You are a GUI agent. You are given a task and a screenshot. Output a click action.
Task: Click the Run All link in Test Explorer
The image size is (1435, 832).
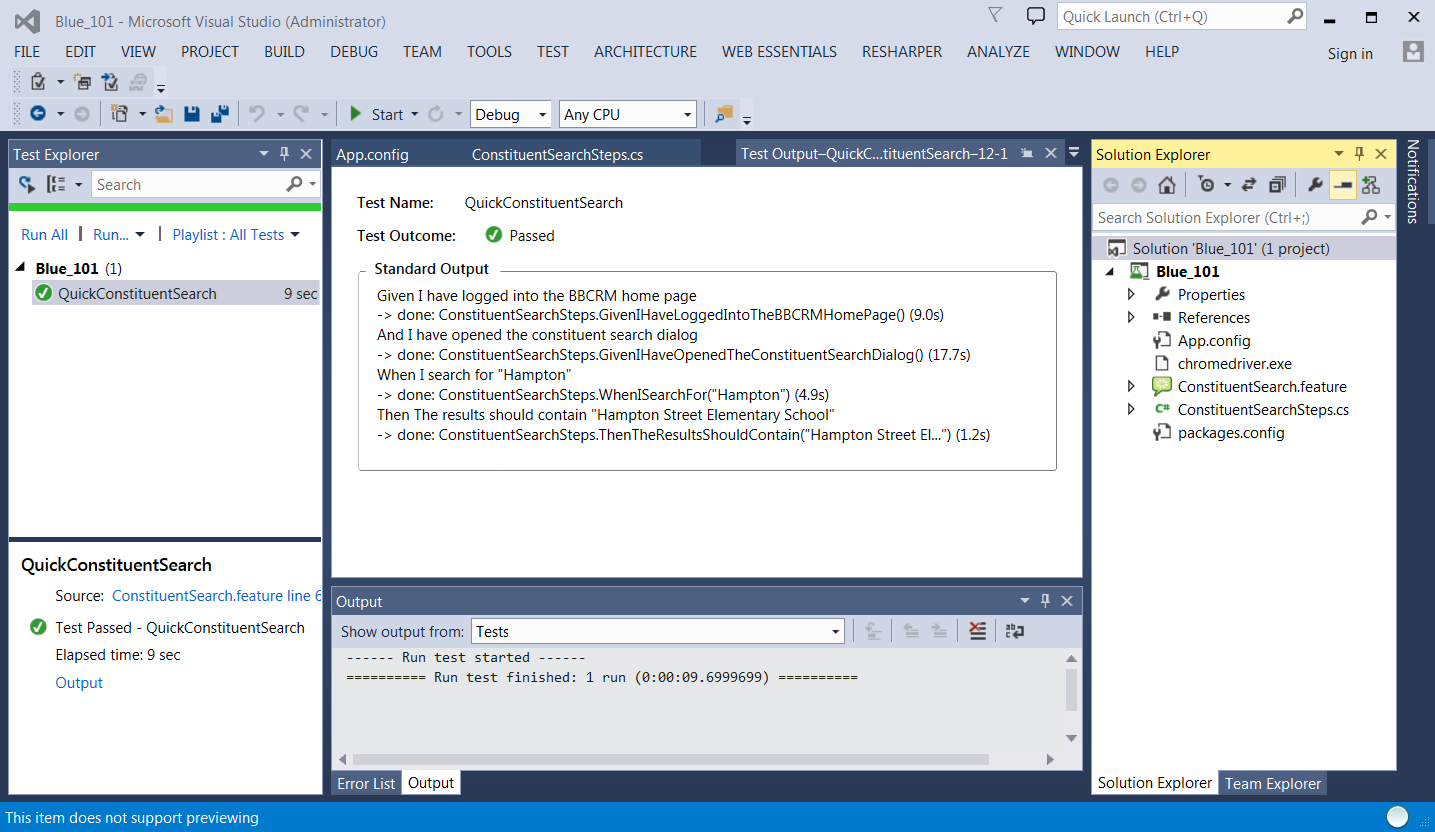[x=44, y=235]
